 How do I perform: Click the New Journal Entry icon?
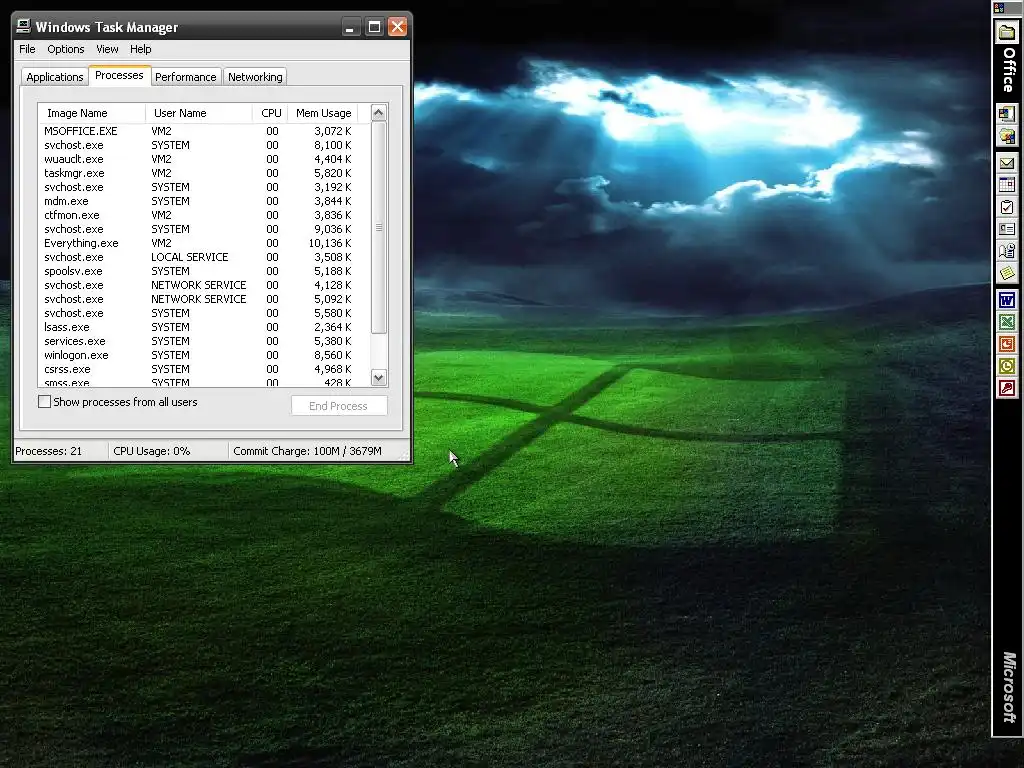(x=1006, y=251)
